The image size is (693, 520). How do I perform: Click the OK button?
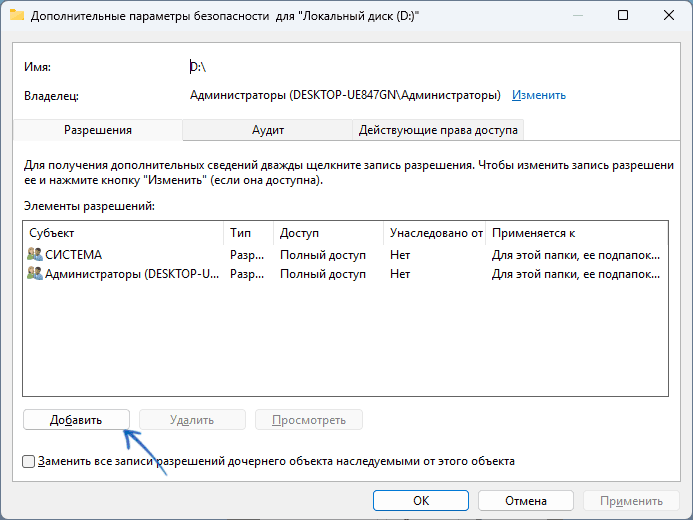[x=421, y=500]
